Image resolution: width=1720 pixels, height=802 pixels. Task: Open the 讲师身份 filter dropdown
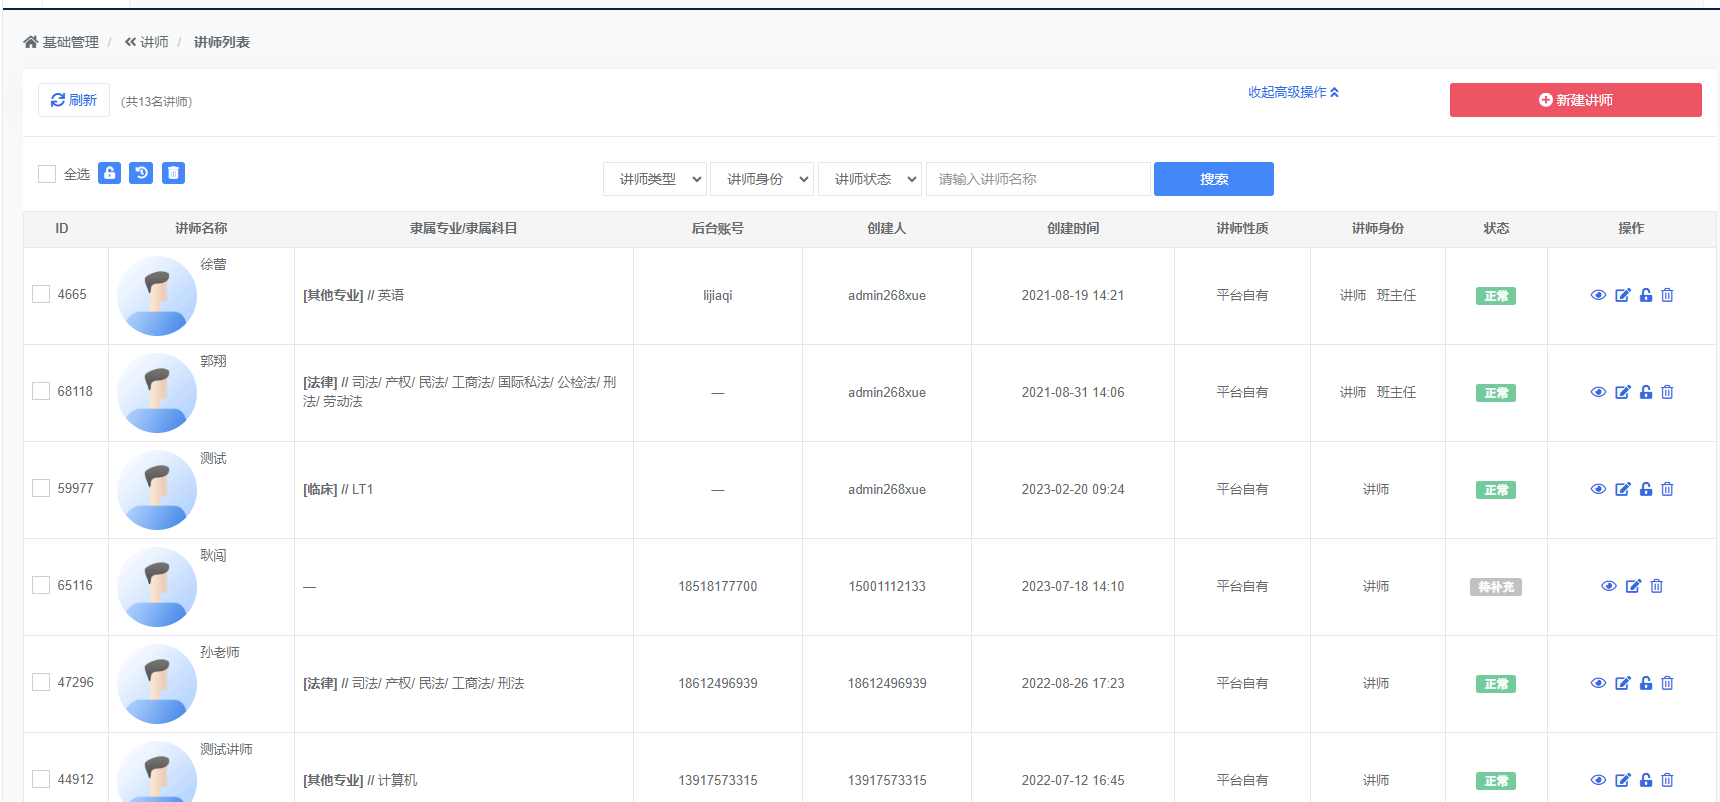pos(762,179)
